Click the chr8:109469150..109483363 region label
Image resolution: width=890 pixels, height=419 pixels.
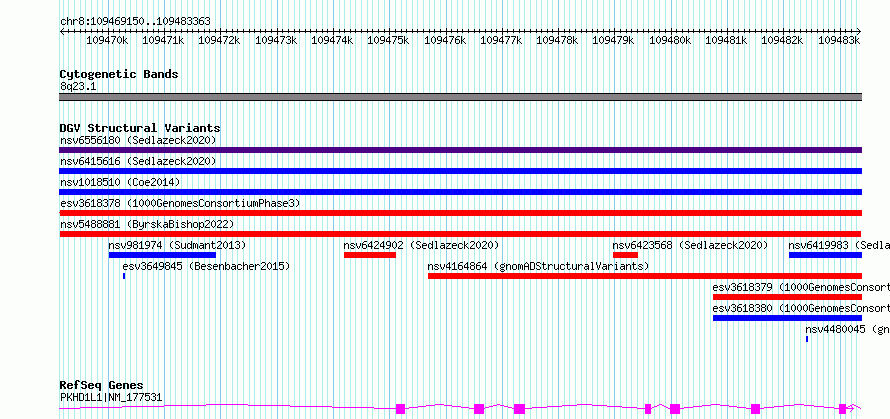pyautogui.click(x=135, y=22)
